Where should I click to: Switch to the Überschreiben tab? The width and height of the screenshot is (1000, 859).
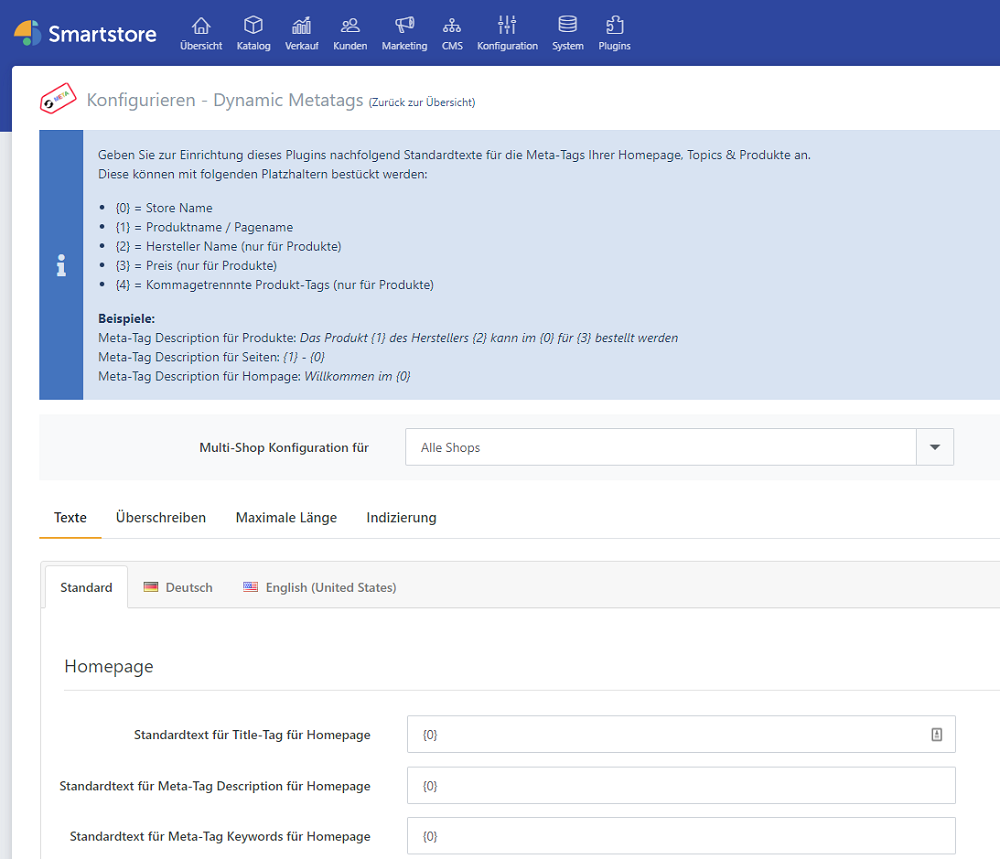click(161, 517)
